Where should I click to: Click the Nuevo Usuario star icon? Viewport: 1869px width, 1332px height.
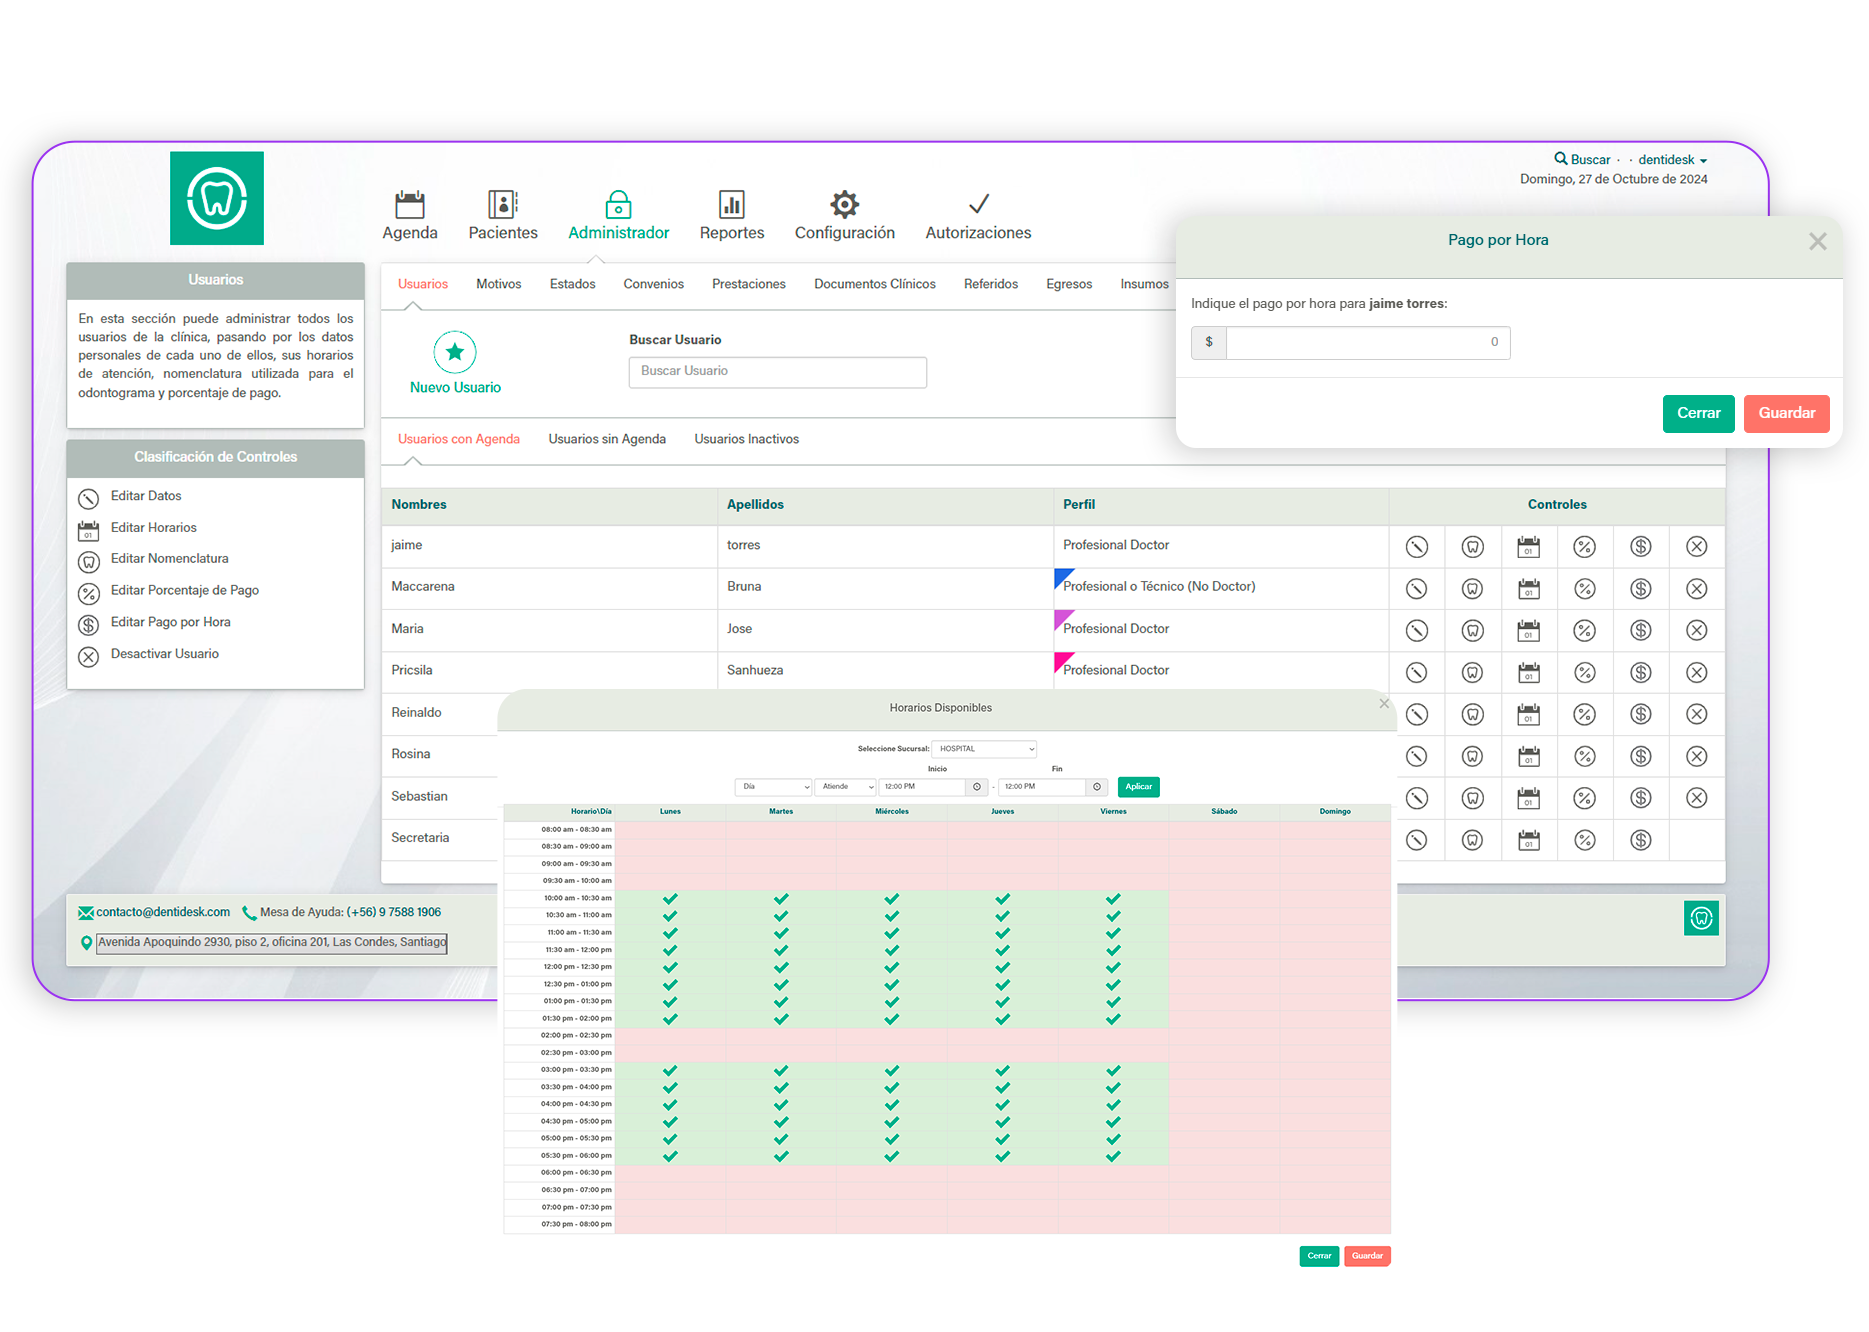[455, 352]
